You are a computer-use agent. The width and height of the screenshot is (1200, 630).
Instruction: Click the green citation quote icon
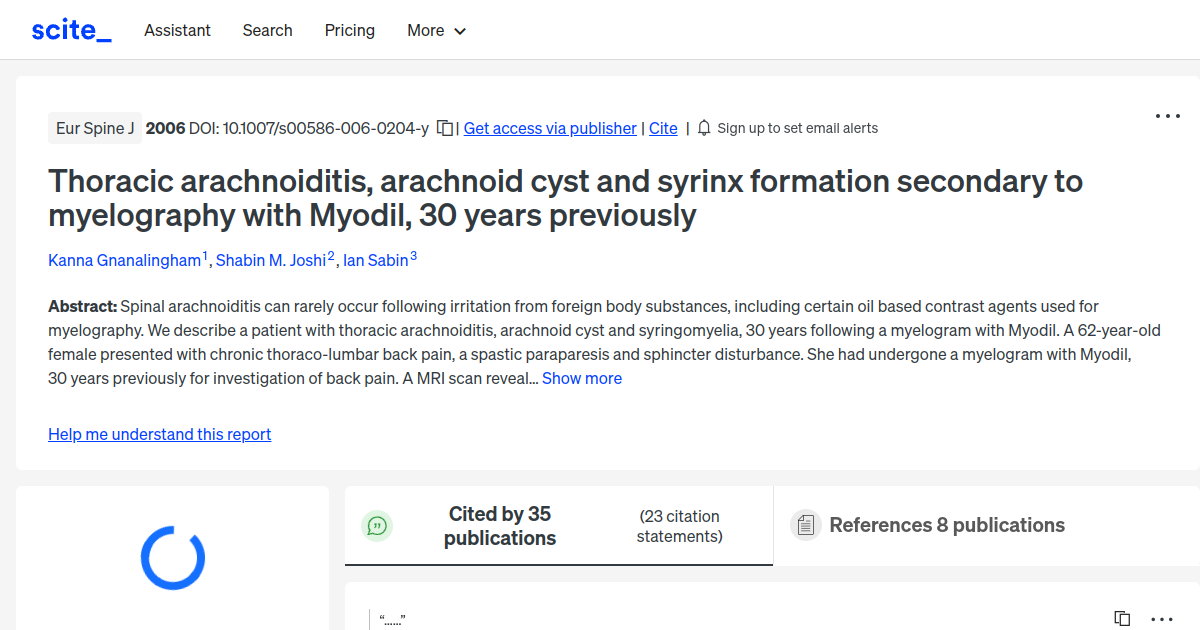[x=377, y=525]
